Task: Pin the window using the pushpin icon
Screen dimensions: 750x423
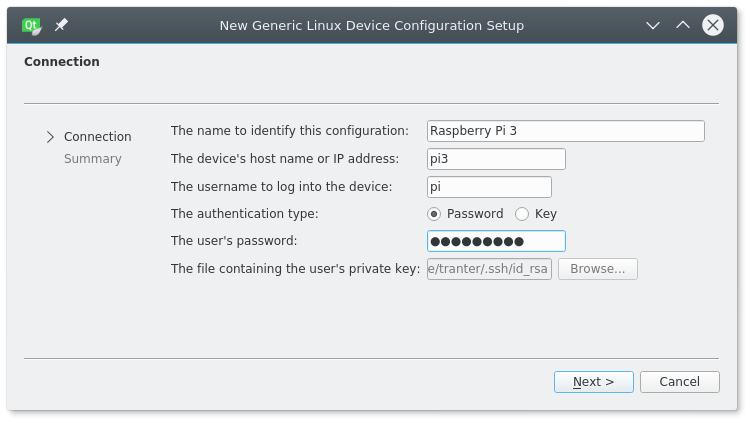Action: (61, 25)
